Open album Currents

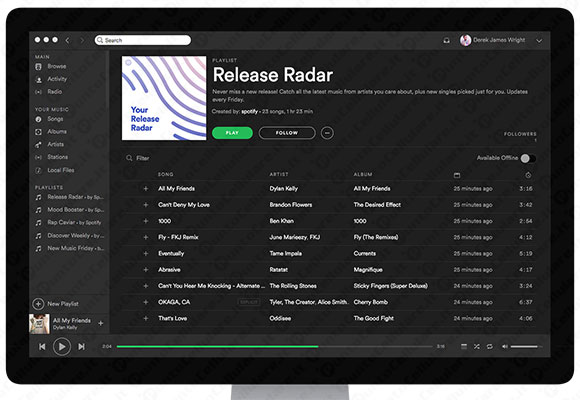pyautogui.click(x=365, y=253)
